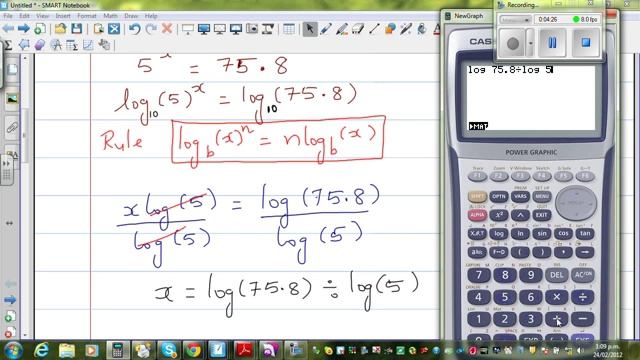The height and width of the screenshot is (360, 640).
Task: Open a file with the folder icon
Action: pos(60,29)
